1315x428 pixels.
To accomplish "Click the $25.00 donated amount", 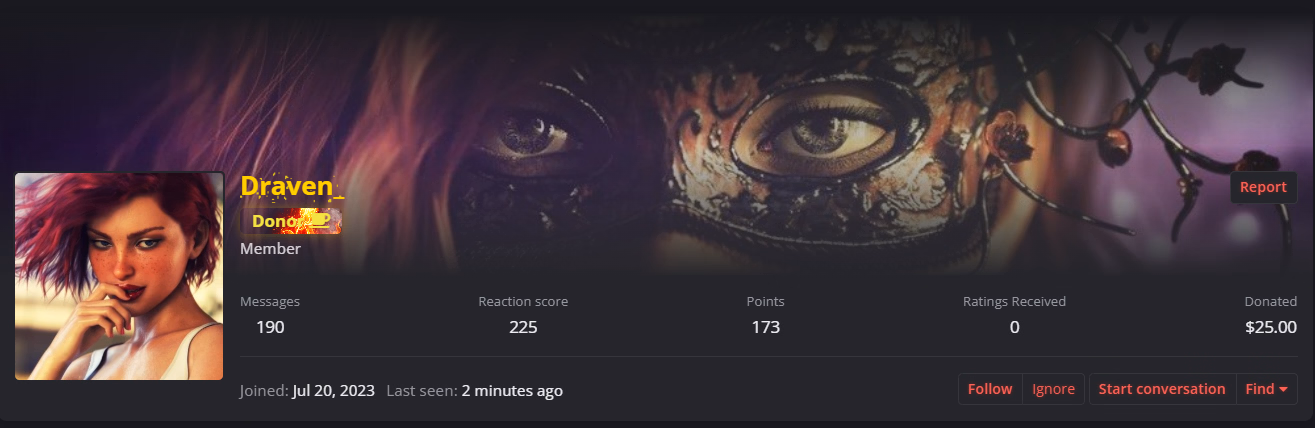I will pyautogui.click(x=1270, y=326).
